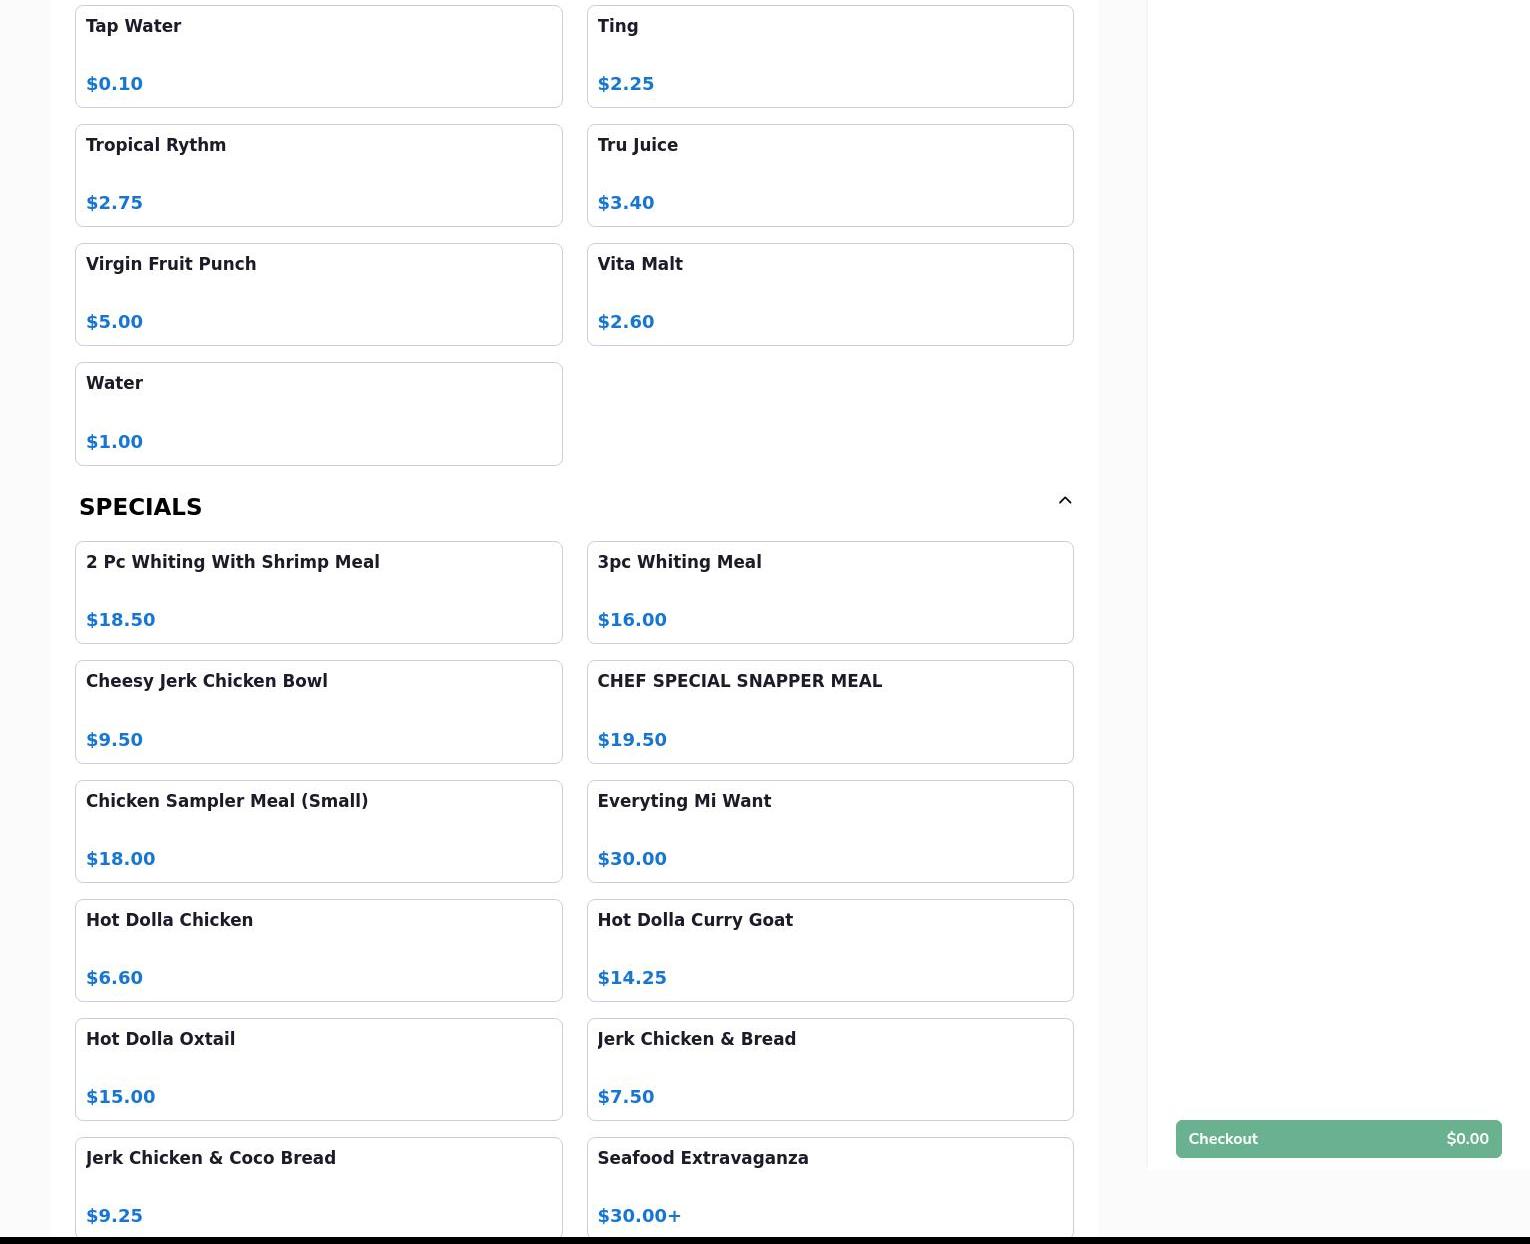Select Chicken Sampler Meal (Small)
Screen dimensions: 1530x1244
click(x=319, y=831)
